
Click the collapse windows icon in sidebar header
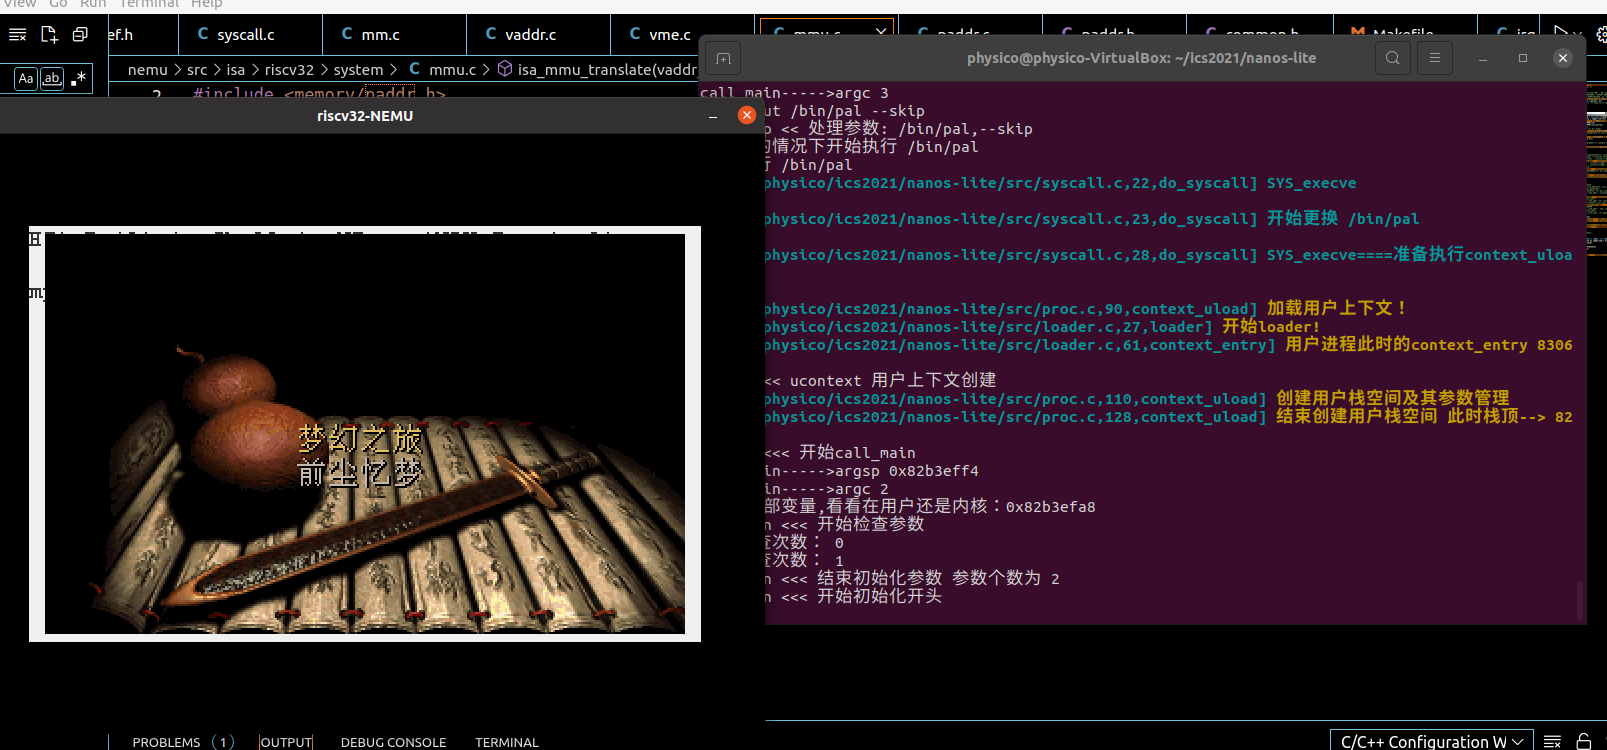80,35
